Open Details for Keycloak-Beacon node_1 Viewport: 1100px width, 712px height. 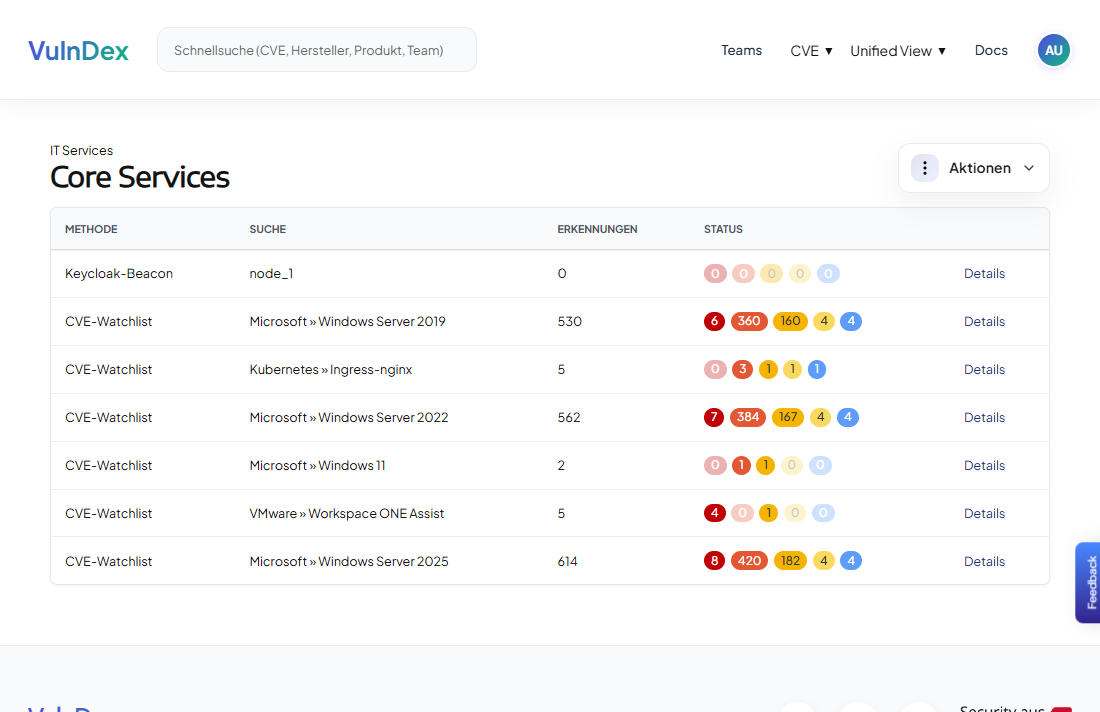984,274
